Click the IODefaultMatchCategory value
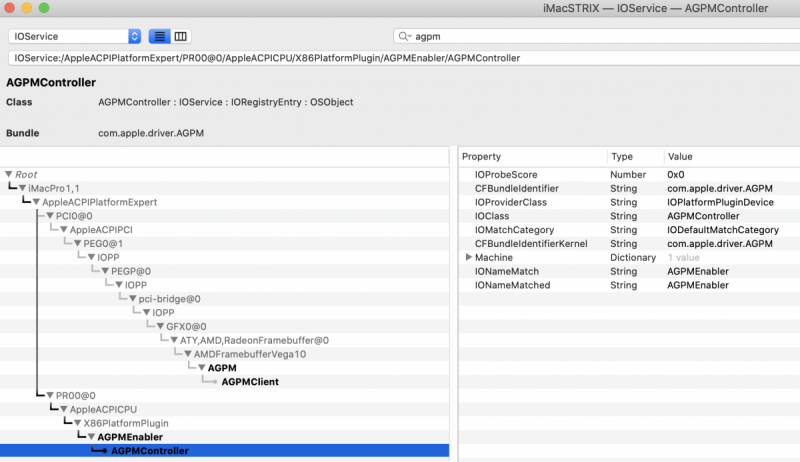This screenshot has height=462, width=800. coord(723,229)
